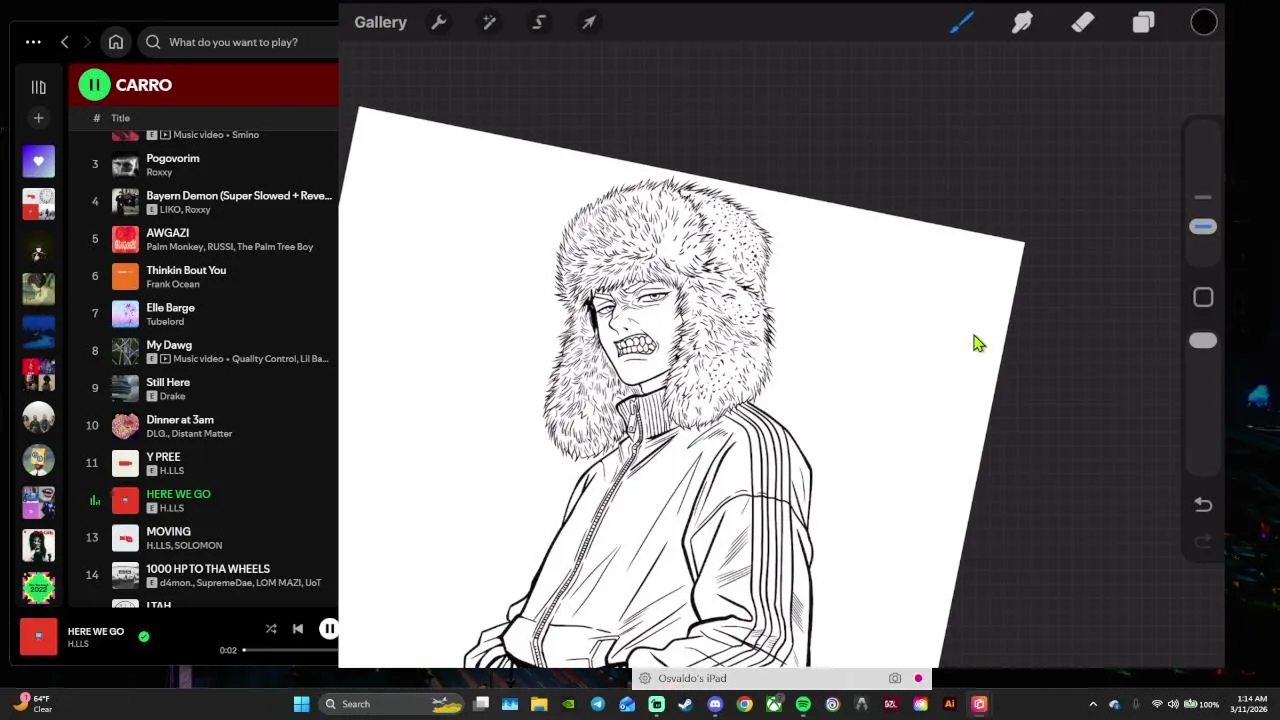Open Discord from the taskbar
1280x720 pixels.
click(x=715, y=704)
